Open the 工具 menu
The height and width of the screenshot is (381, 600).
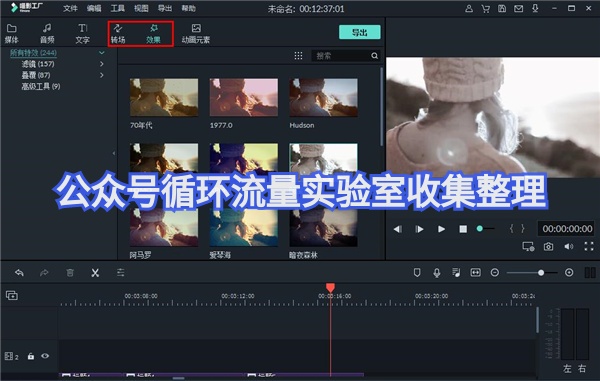[x=117, y=8]
